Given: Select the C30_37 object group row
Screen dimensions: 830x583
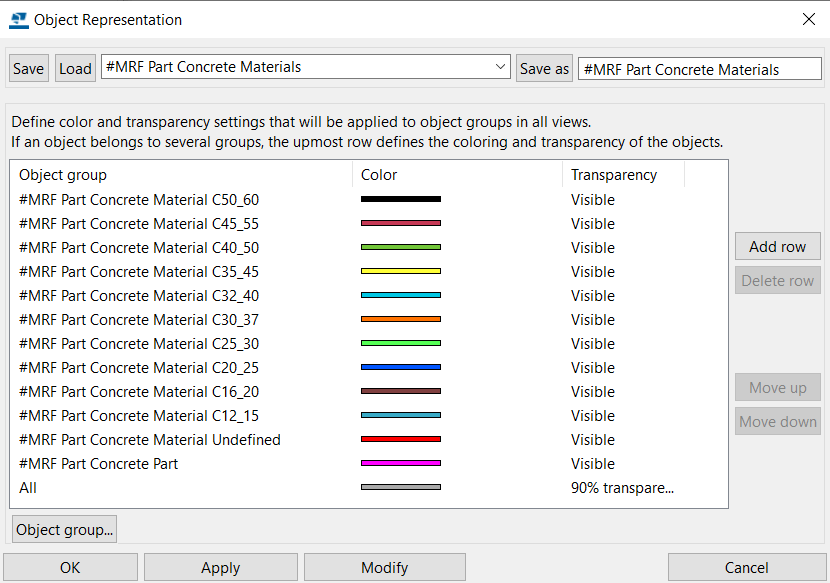Looking at the screenshot, I should pos(369,319).
